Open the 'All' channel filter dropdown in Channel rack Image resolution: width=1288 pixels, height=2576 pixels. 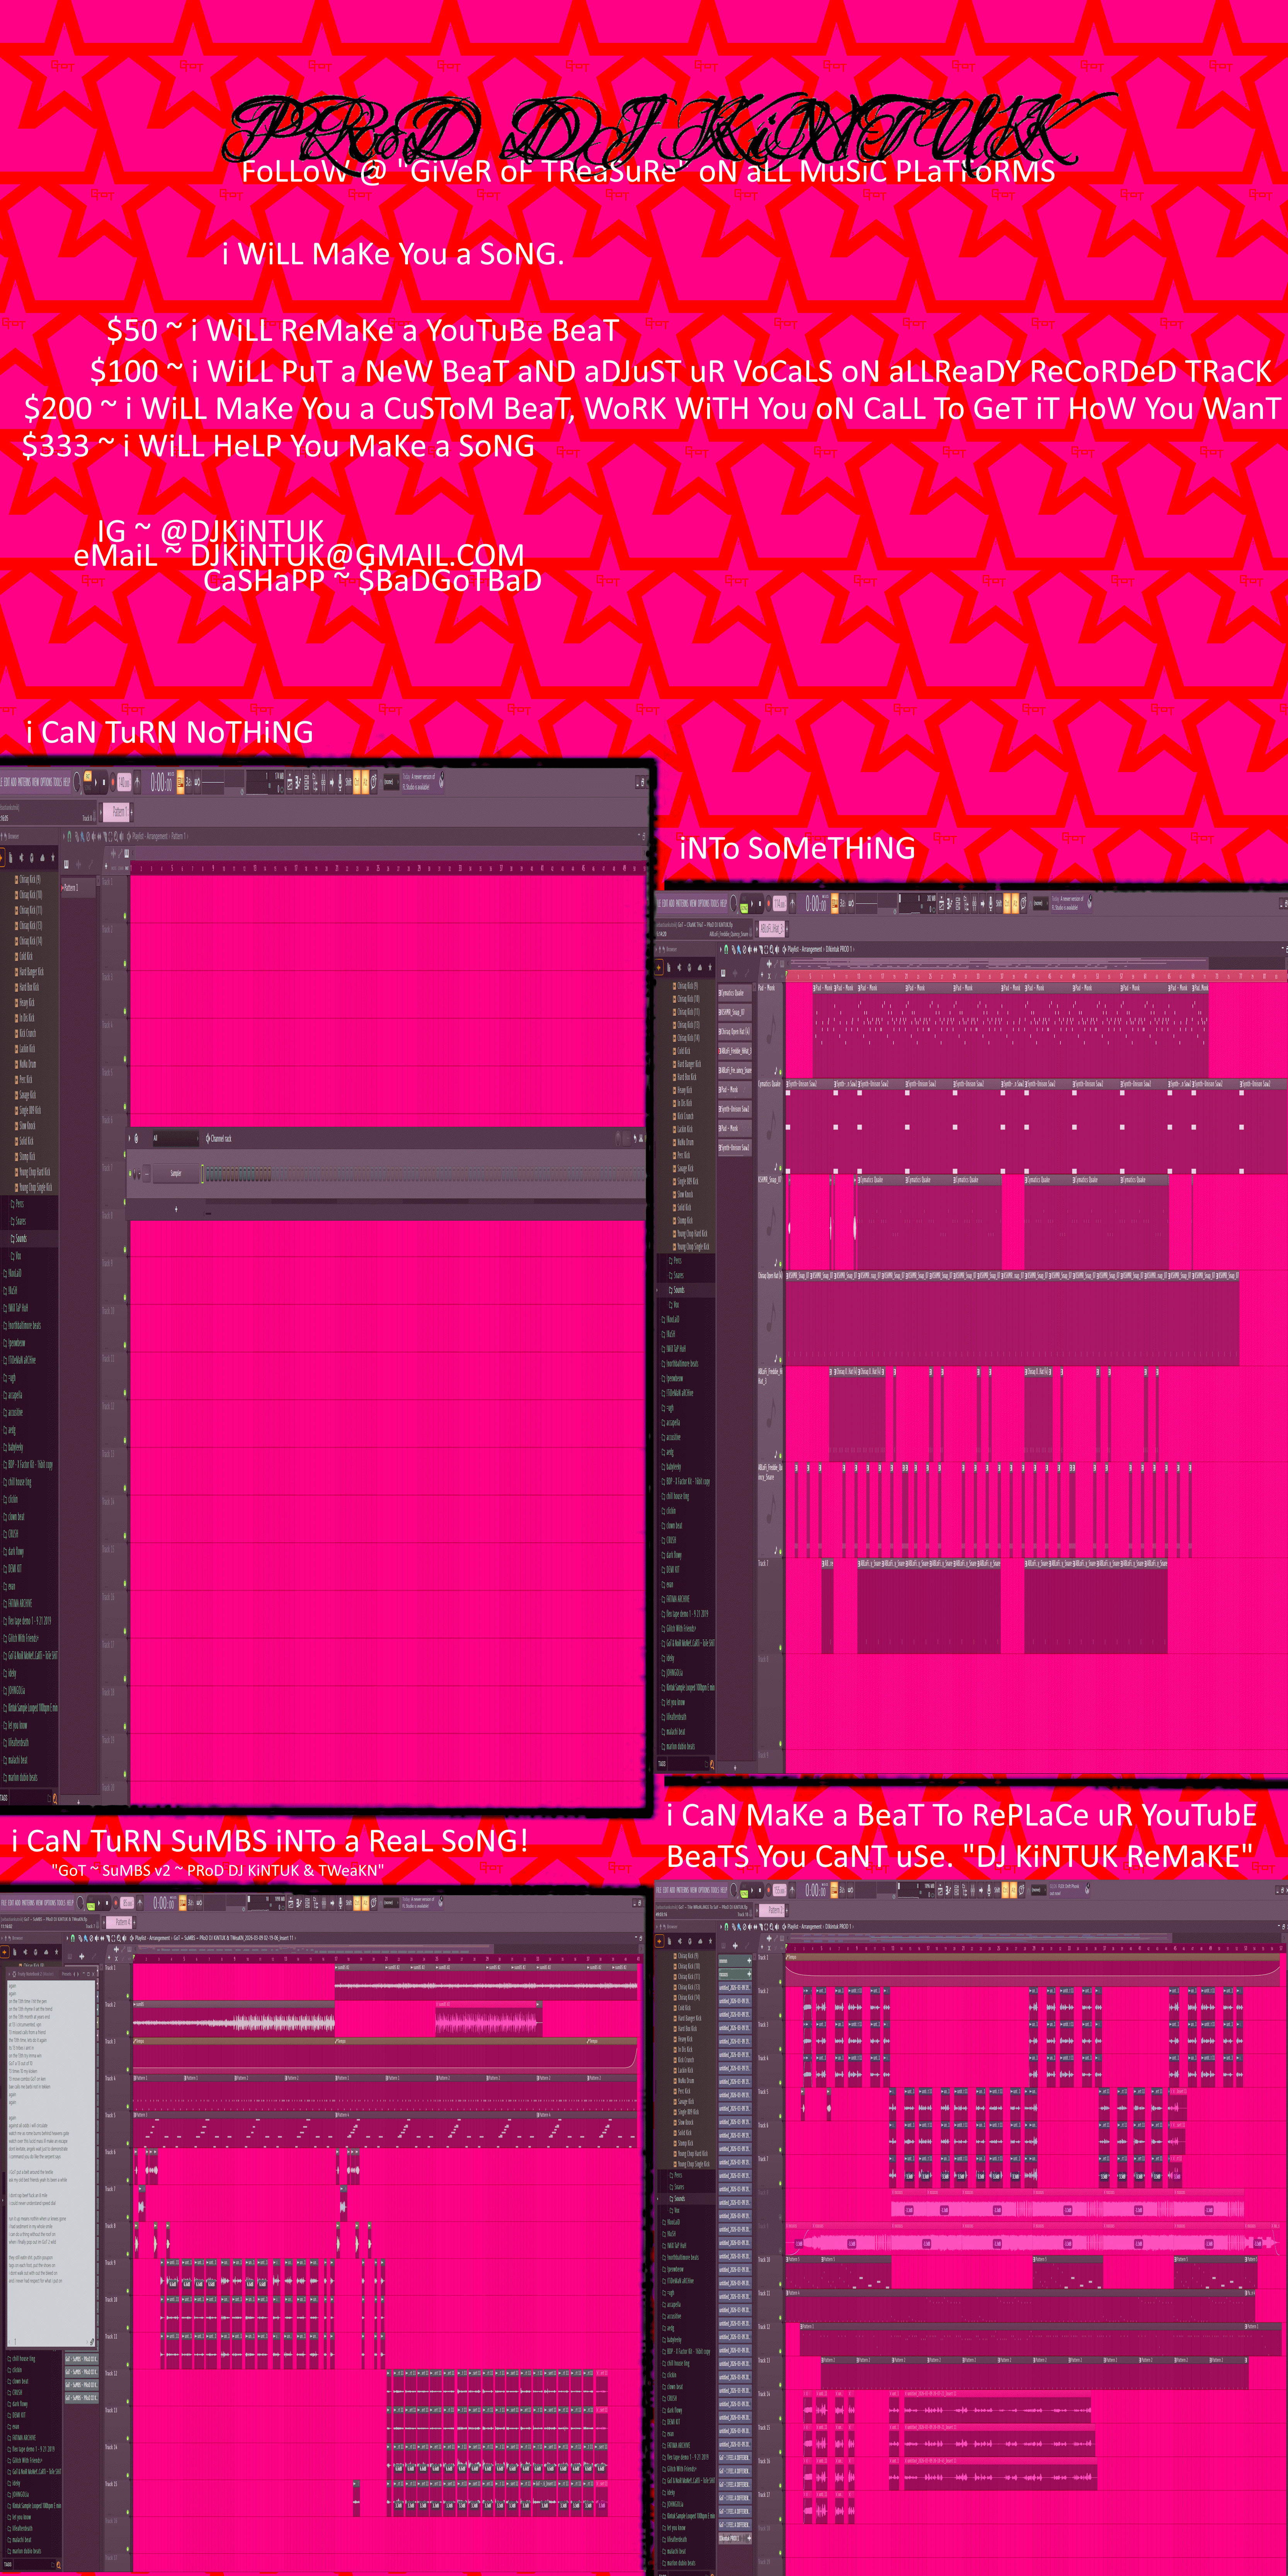[x=175, y=1138]
